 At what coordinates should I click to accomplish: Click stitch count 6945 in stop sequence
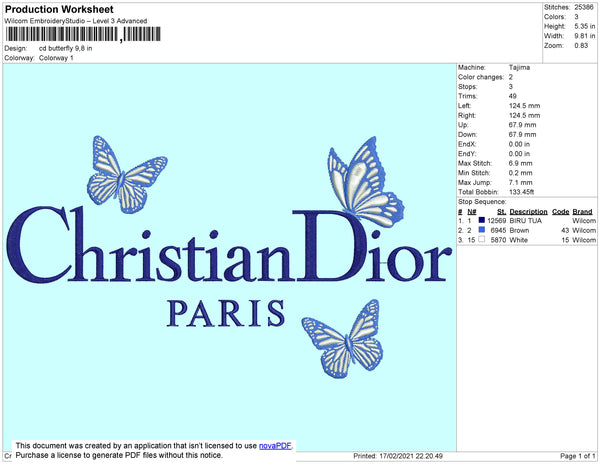498,230
